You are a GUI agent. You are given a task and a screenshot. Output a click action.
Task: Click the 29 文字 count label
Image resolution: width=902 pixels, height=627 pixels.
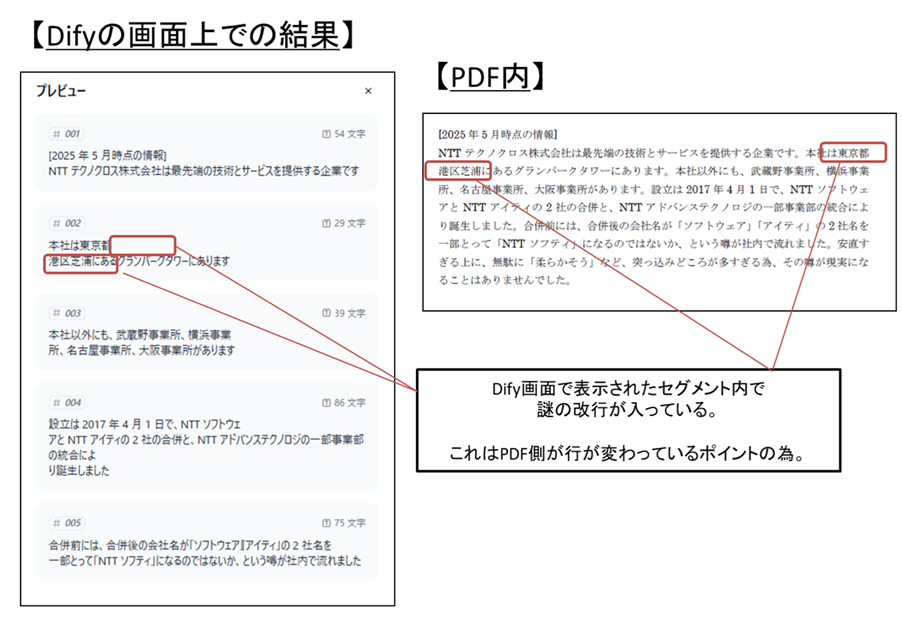[x=350, y=223]
